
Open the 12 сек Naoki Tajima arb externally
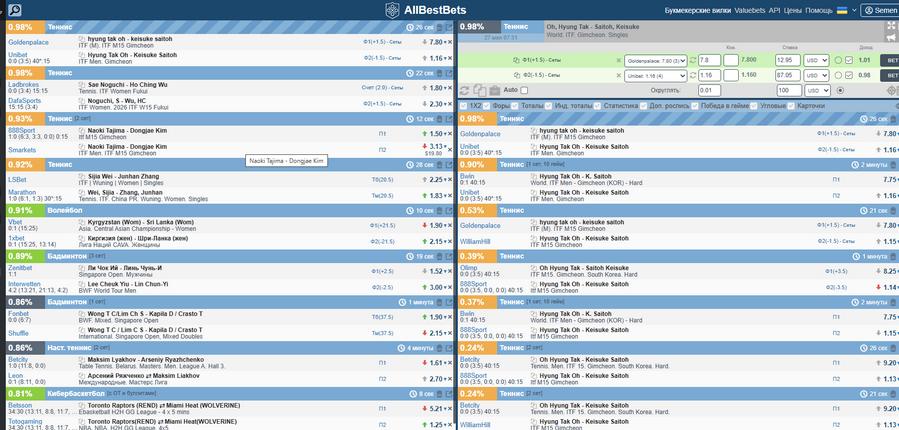click(x=449, y=119)
